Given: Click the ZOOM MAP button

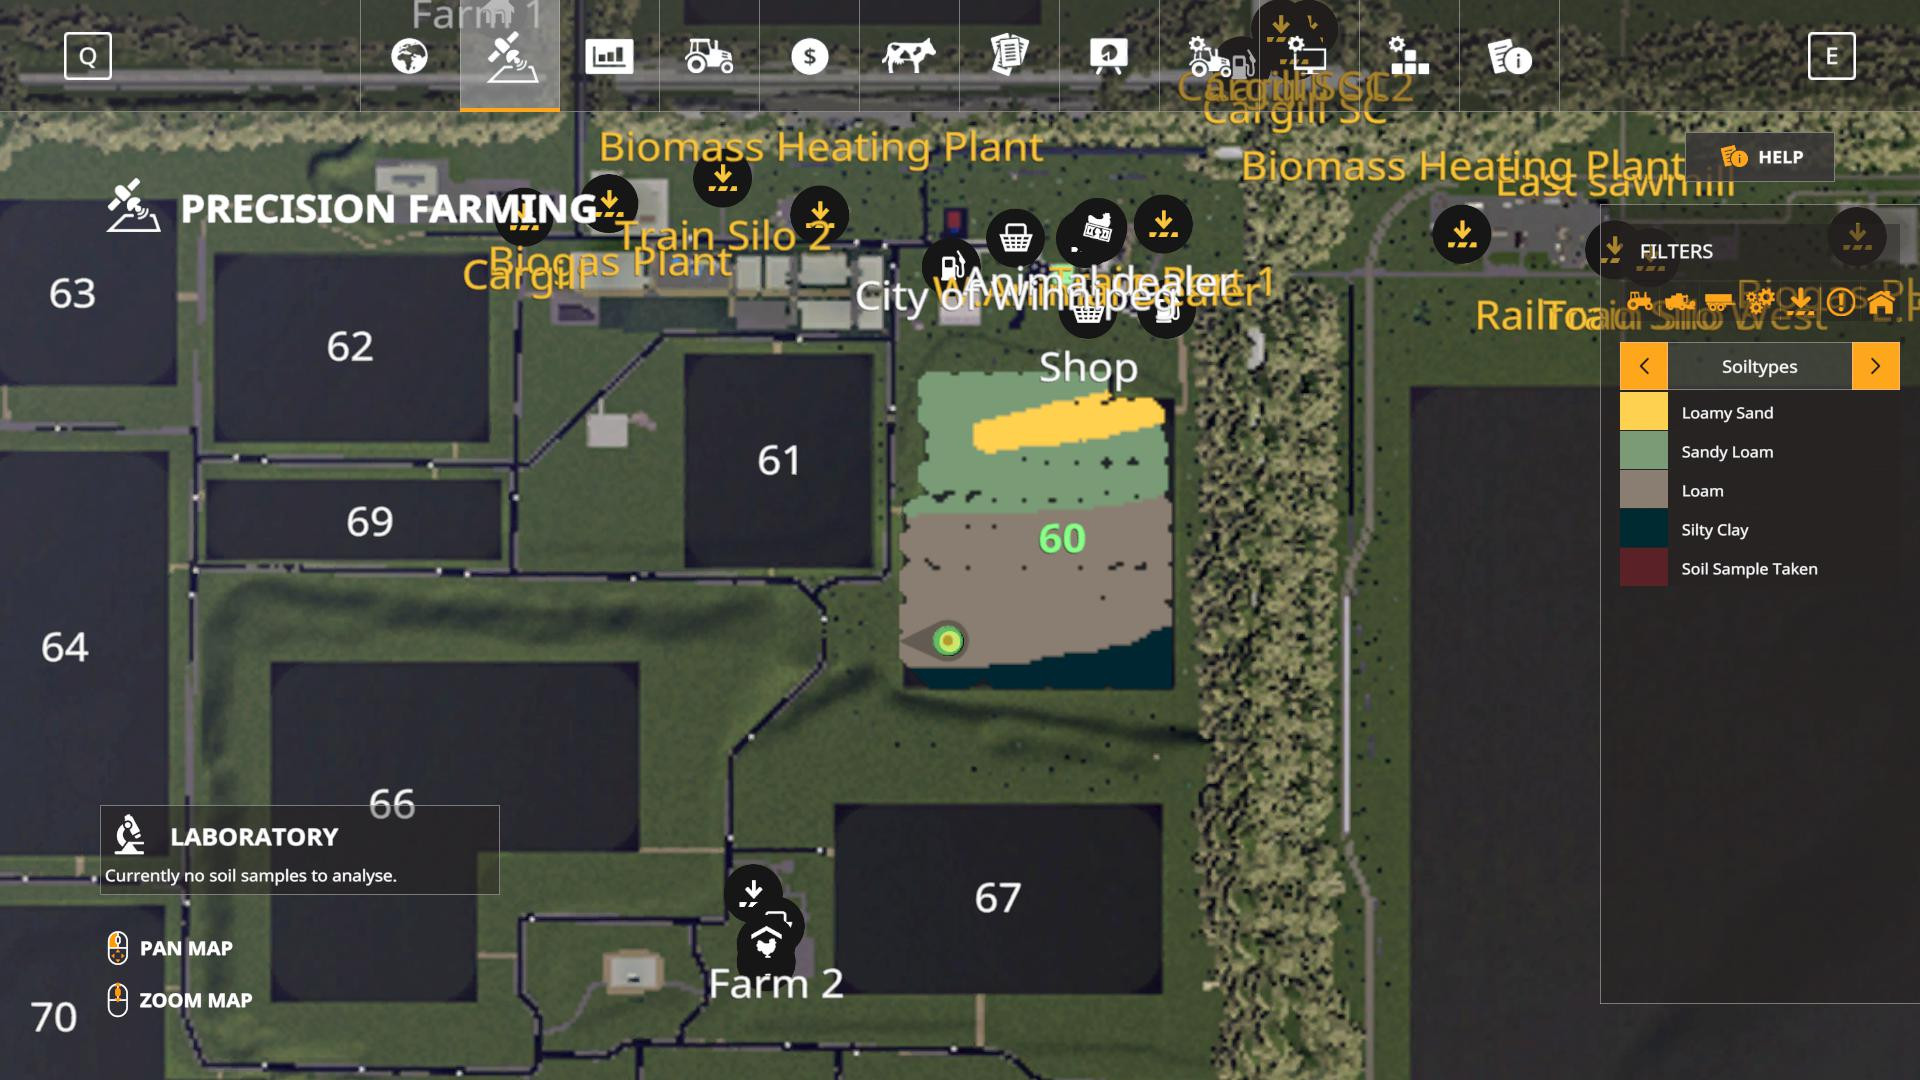Looking at the screenshot, I should [194, 1000].
